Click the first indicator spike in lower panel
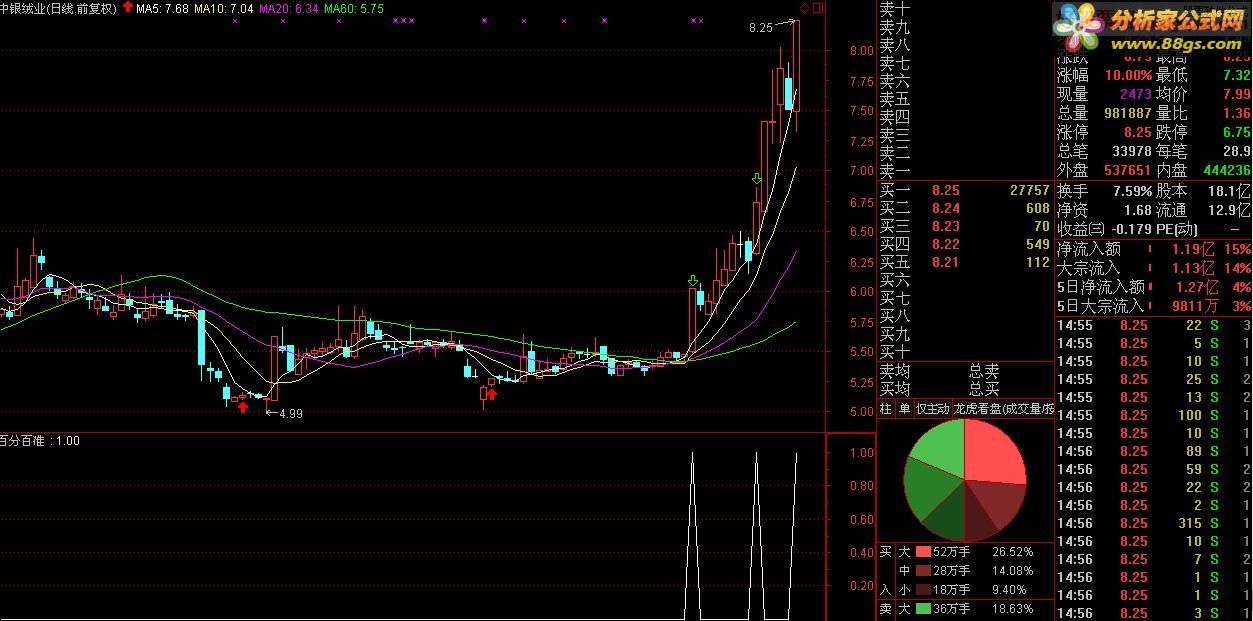Viewport: 1253px width, 621px height. [691, 535]
